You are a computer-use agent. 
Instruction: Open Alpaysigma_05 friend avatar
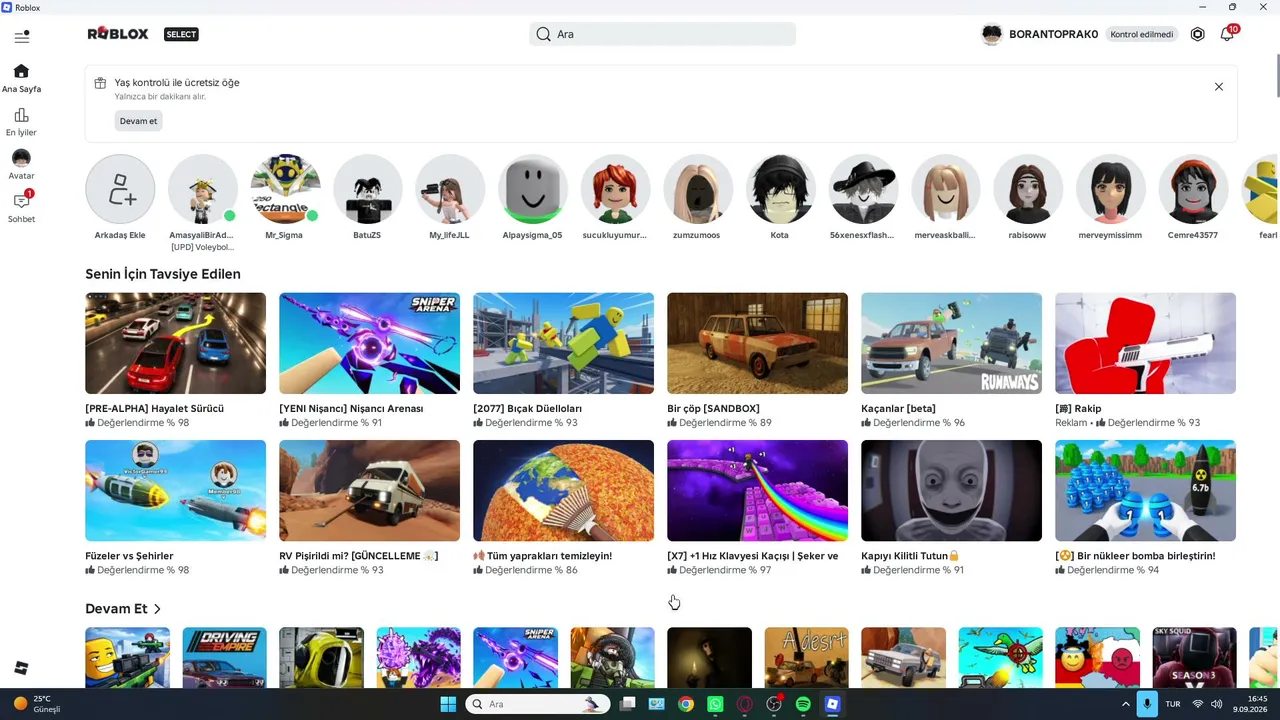533,189
